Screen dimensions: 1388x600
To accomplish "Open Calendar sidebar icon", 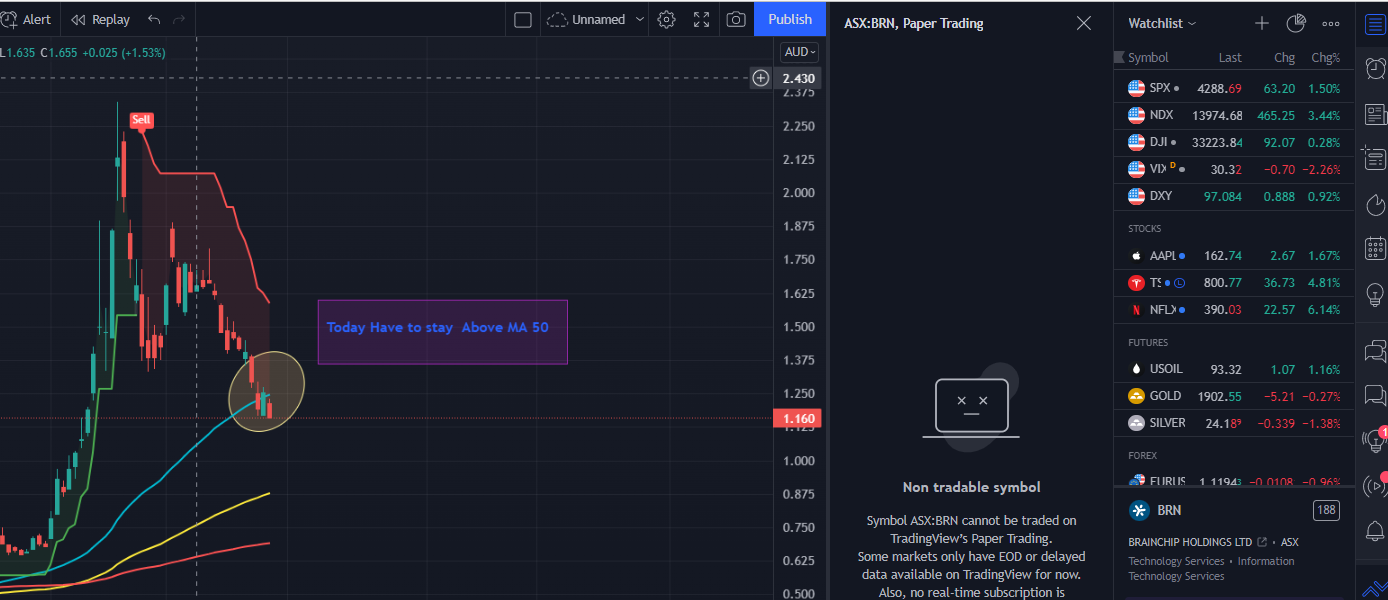I will 1374,248.
